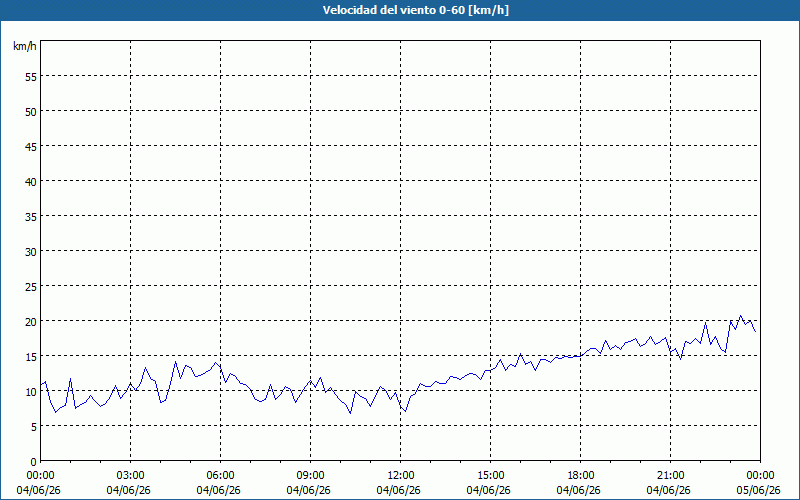Select the y-axis value "35"
Viewport: 800px width, 500px height.
pyautogui.click(x=31, y=216)
